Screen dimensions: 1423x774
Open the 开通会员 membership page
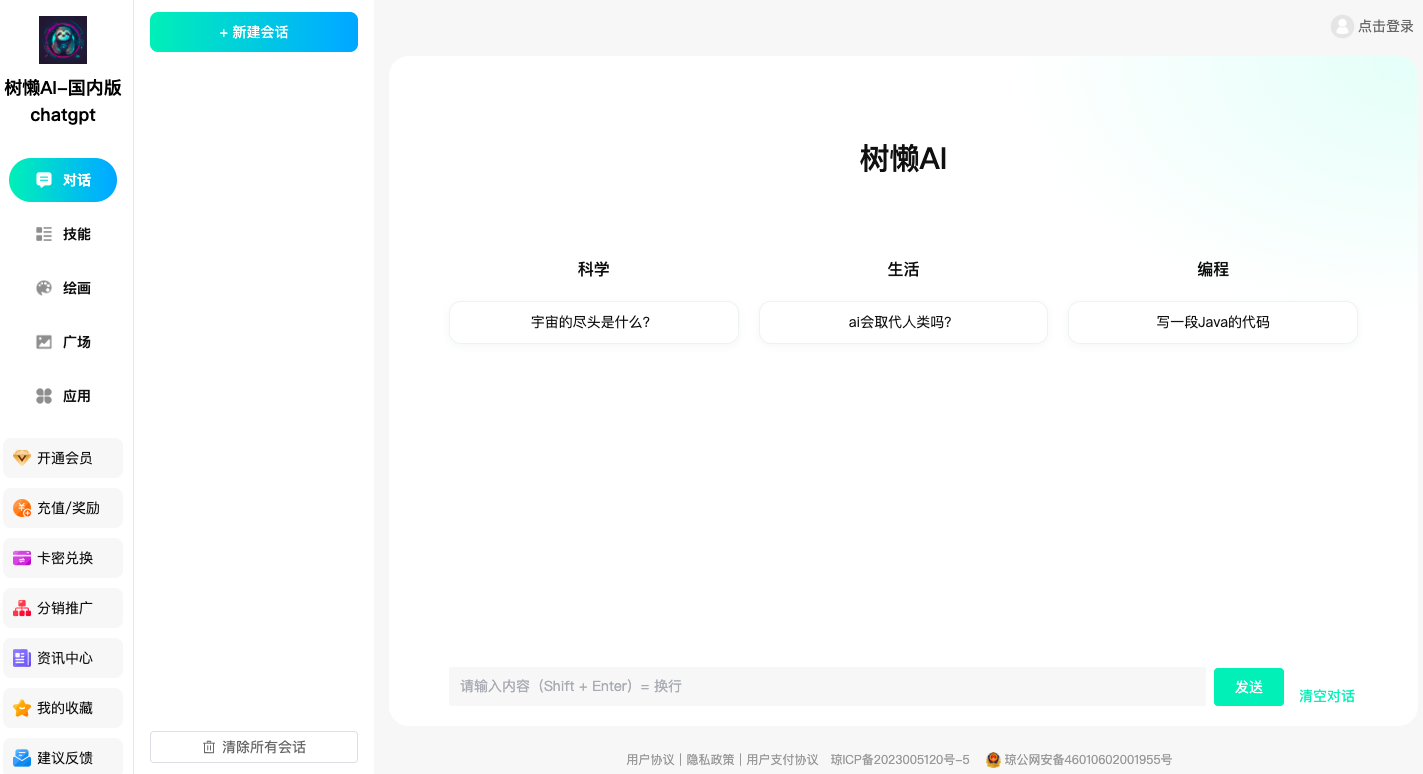63,458
